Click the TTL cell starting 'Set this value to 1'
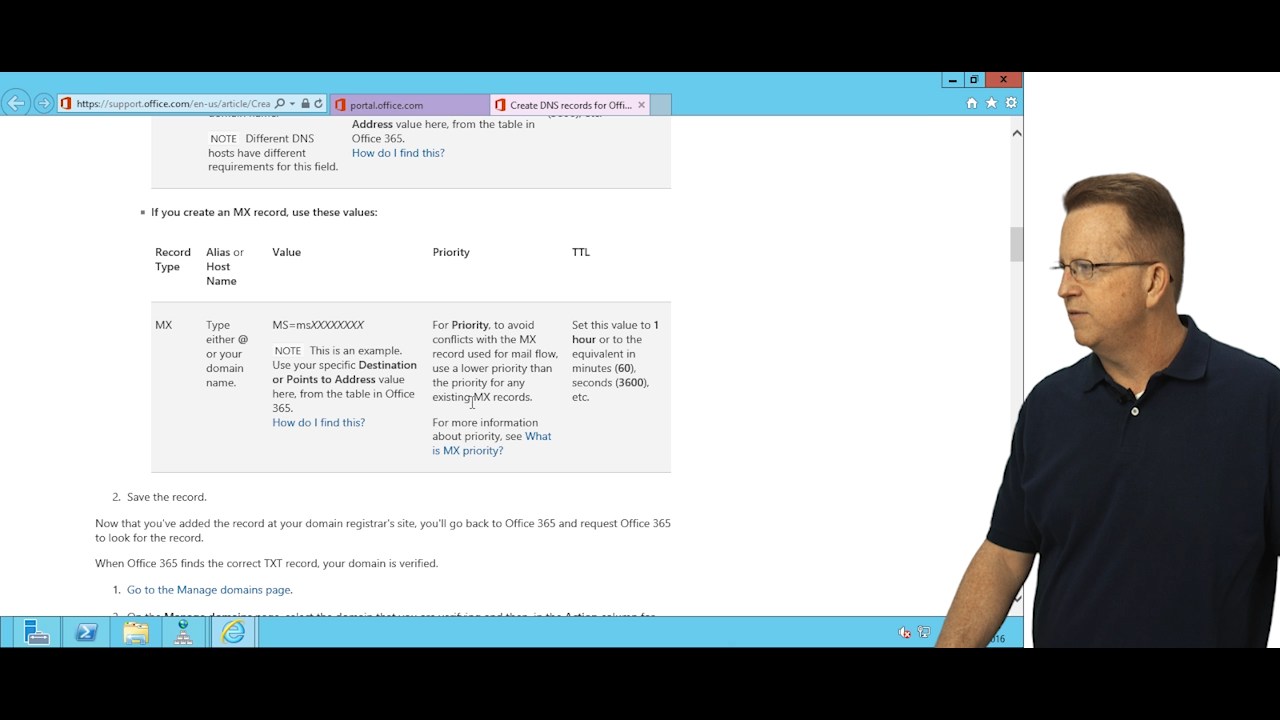1280x720 pixels. [x=615, y=361]
